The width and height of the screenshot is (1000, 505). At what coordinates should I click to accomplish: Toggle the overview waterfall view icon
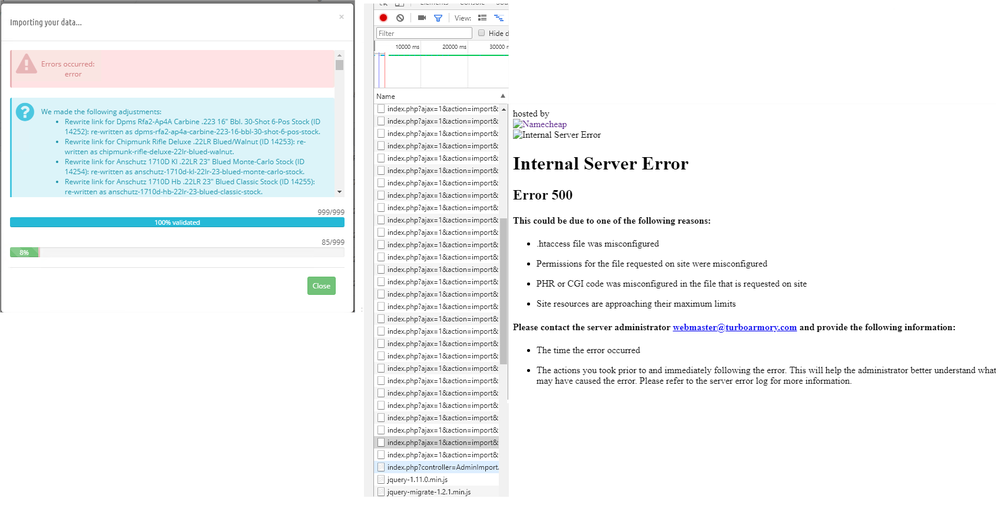point(499,18)
